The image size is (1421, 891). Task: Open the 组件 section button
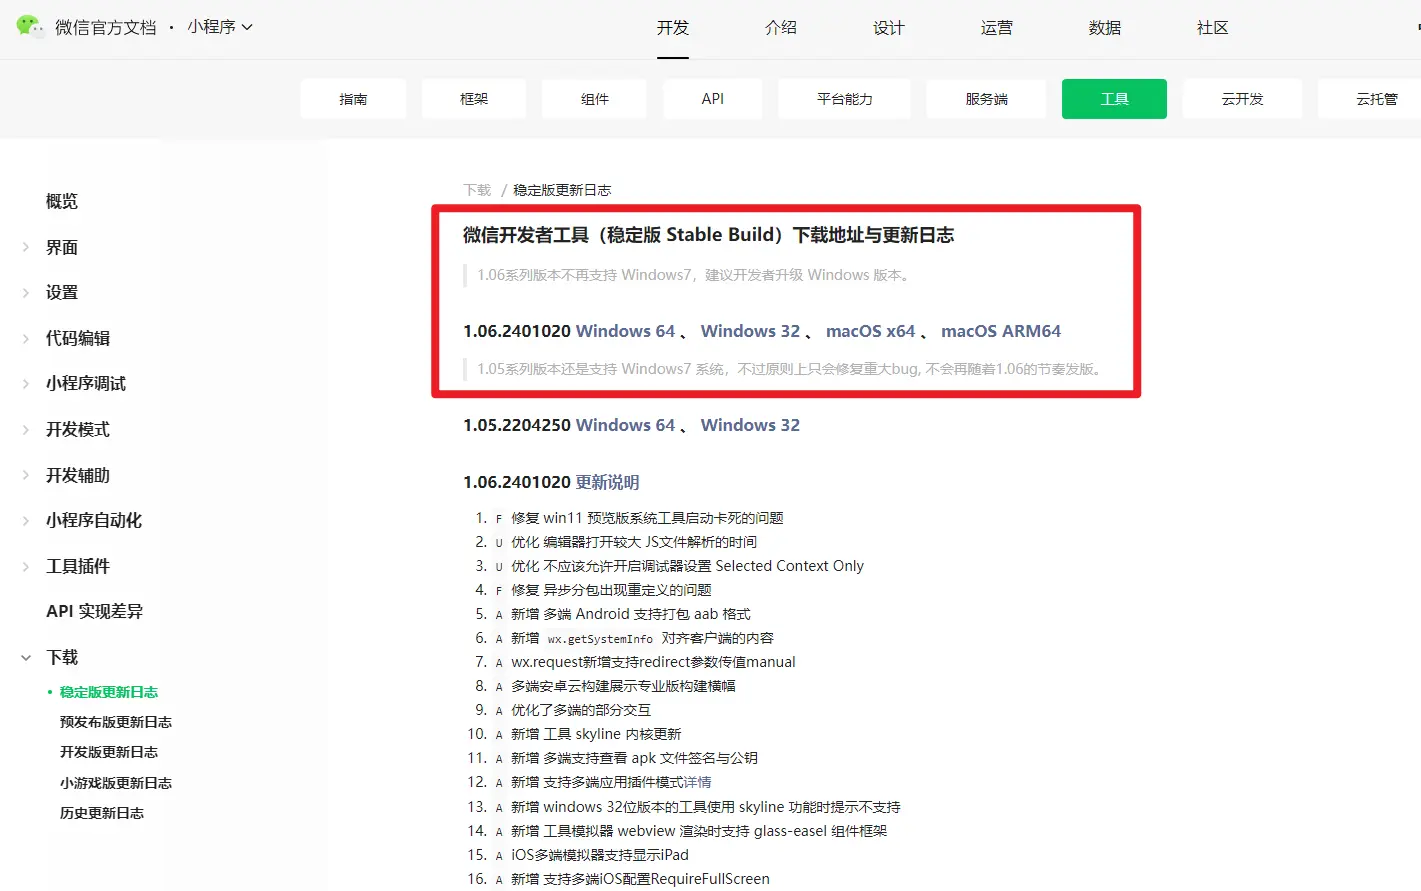tap(594, 99)
